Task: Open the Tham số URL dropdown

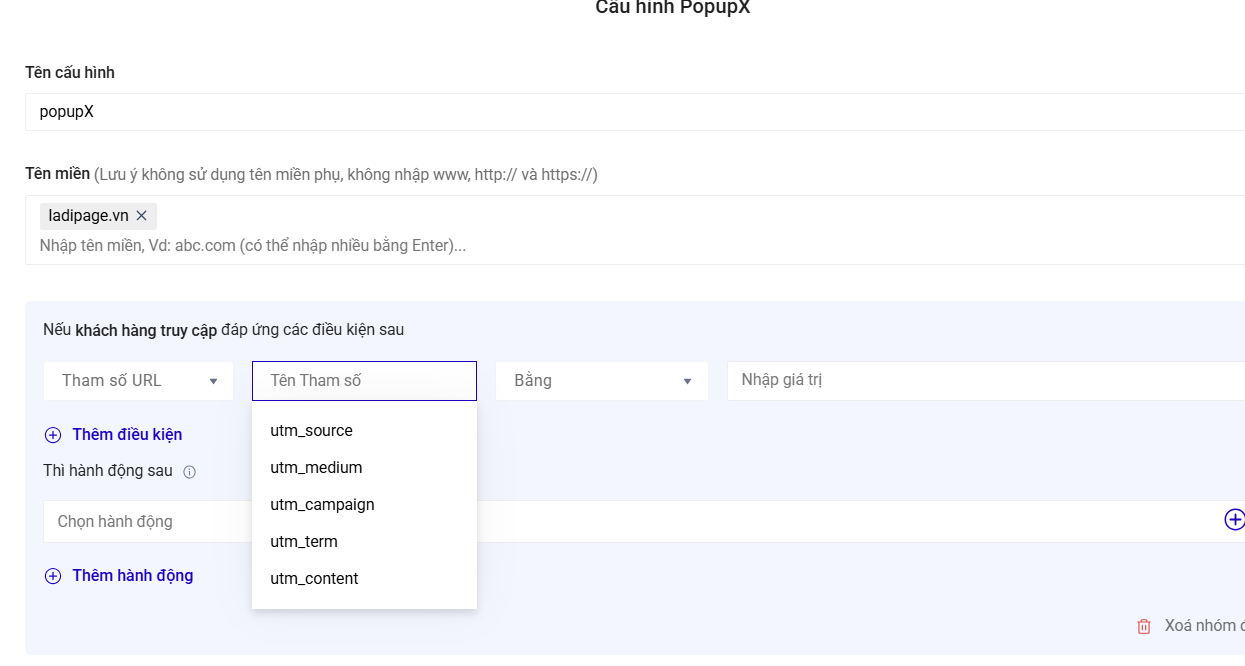Action: pos(138,381)
